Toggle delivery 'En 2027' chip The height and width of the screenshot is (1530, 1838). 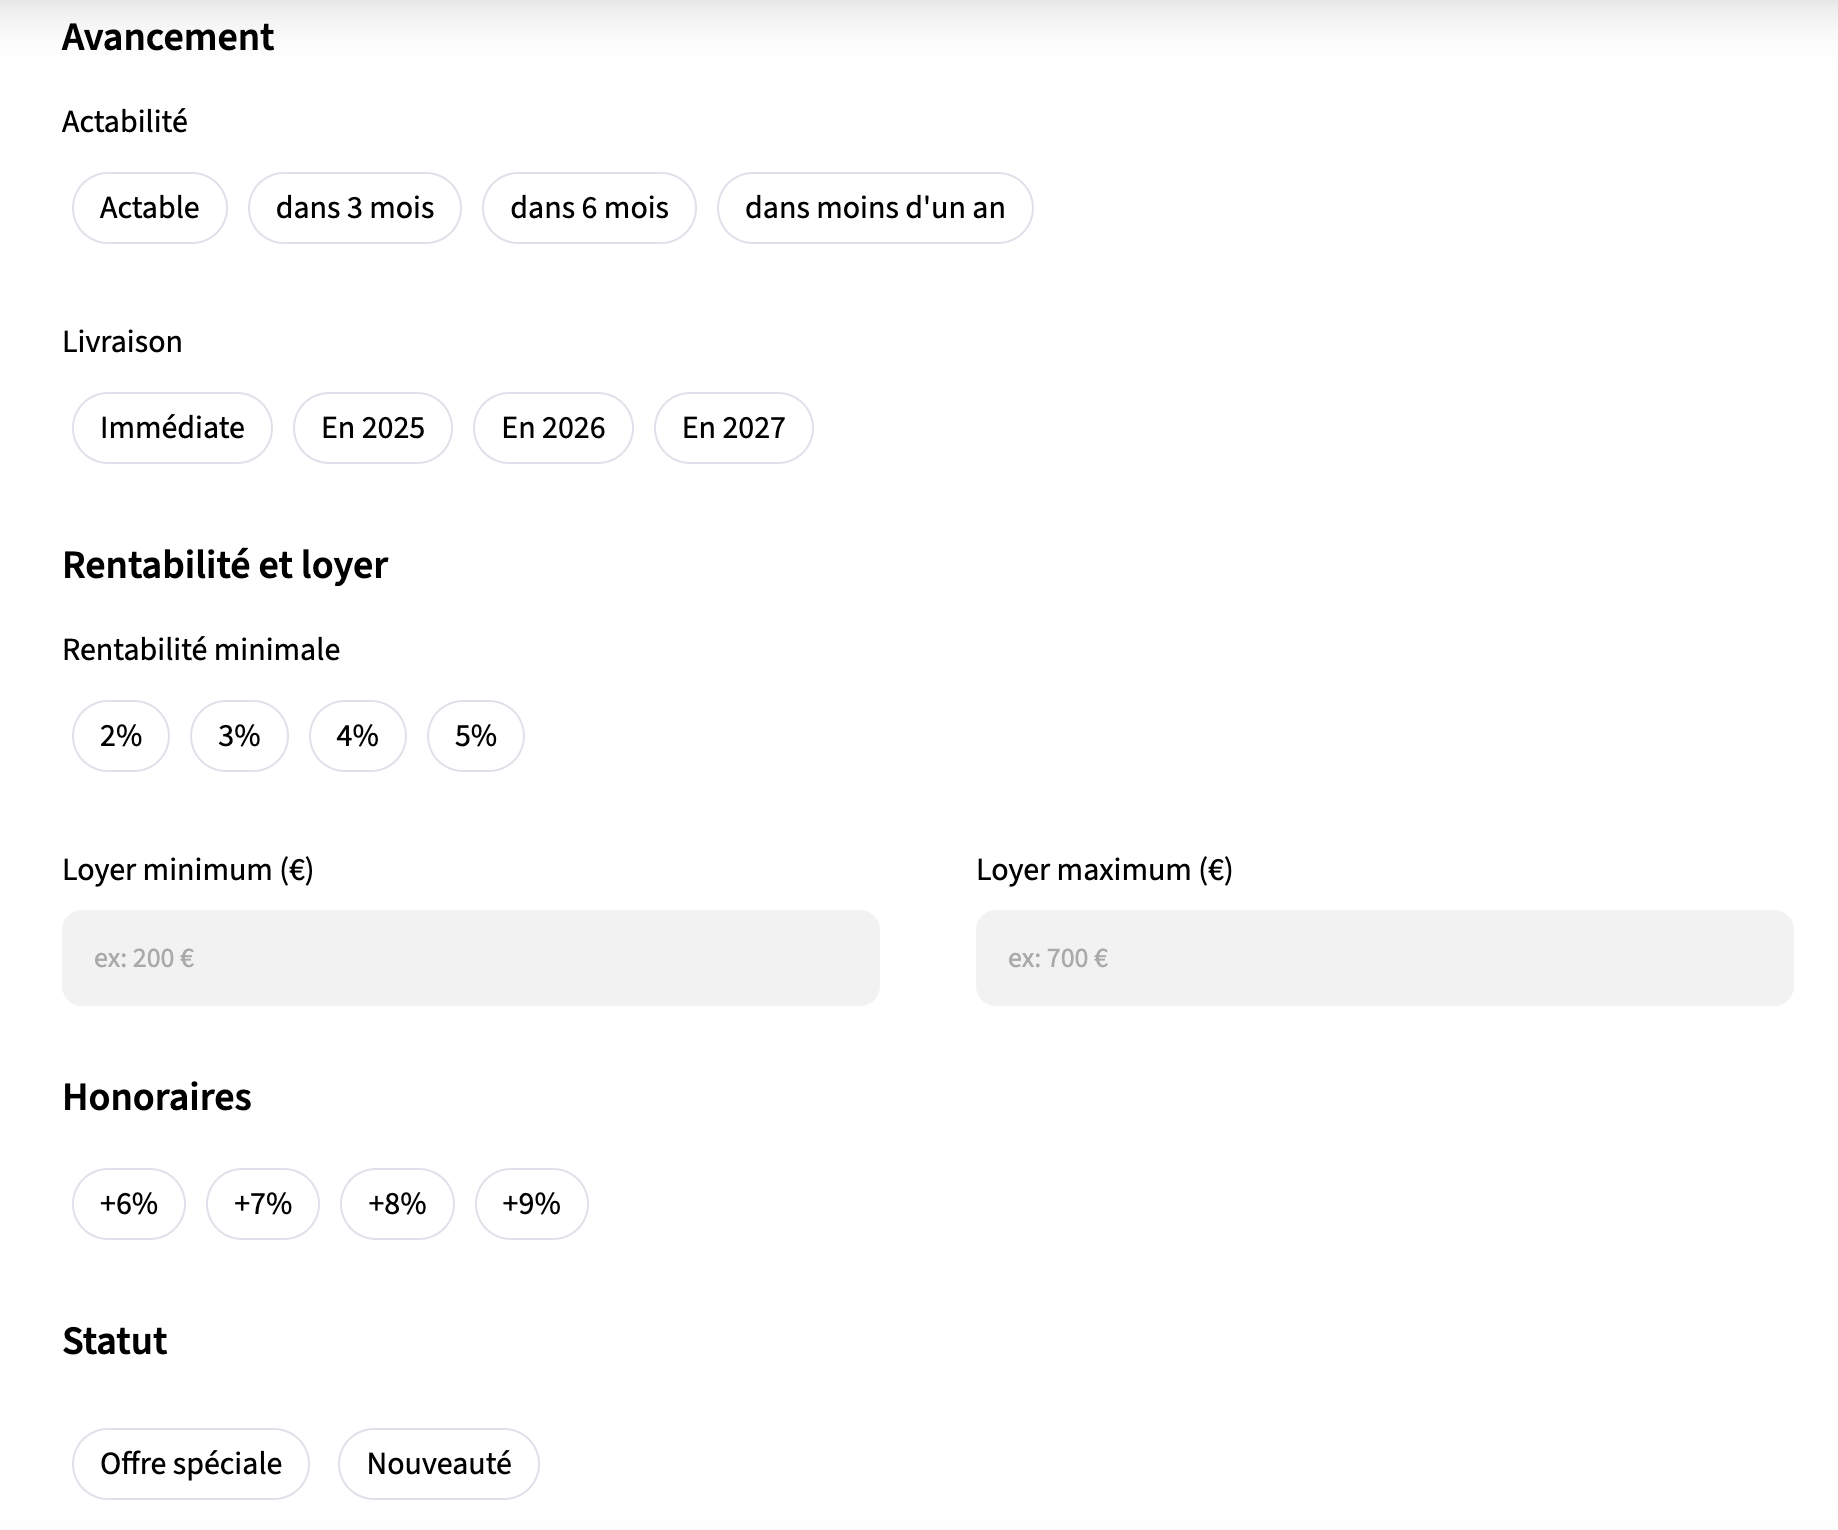733,428
